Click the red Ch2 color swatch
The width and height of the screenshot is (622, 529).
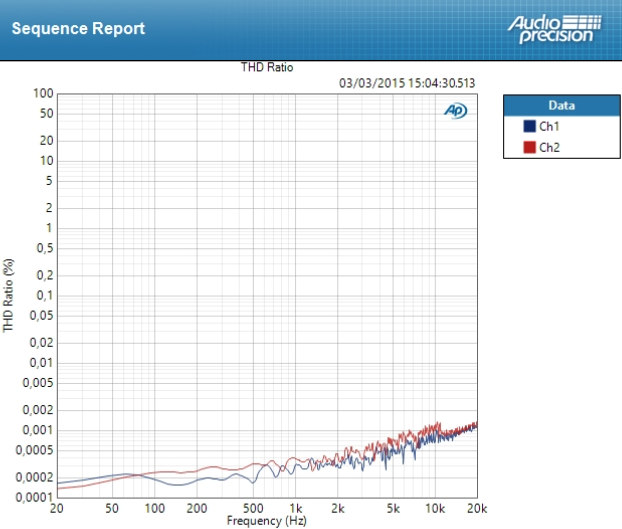point(529,148)
